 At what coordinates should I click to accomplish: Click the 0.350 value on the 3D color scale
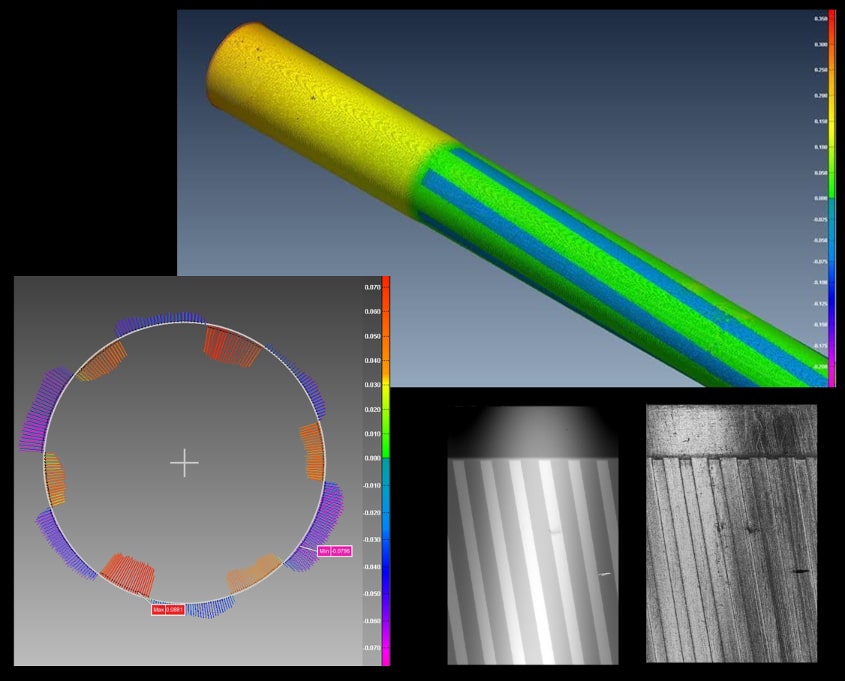pos(820,19)
